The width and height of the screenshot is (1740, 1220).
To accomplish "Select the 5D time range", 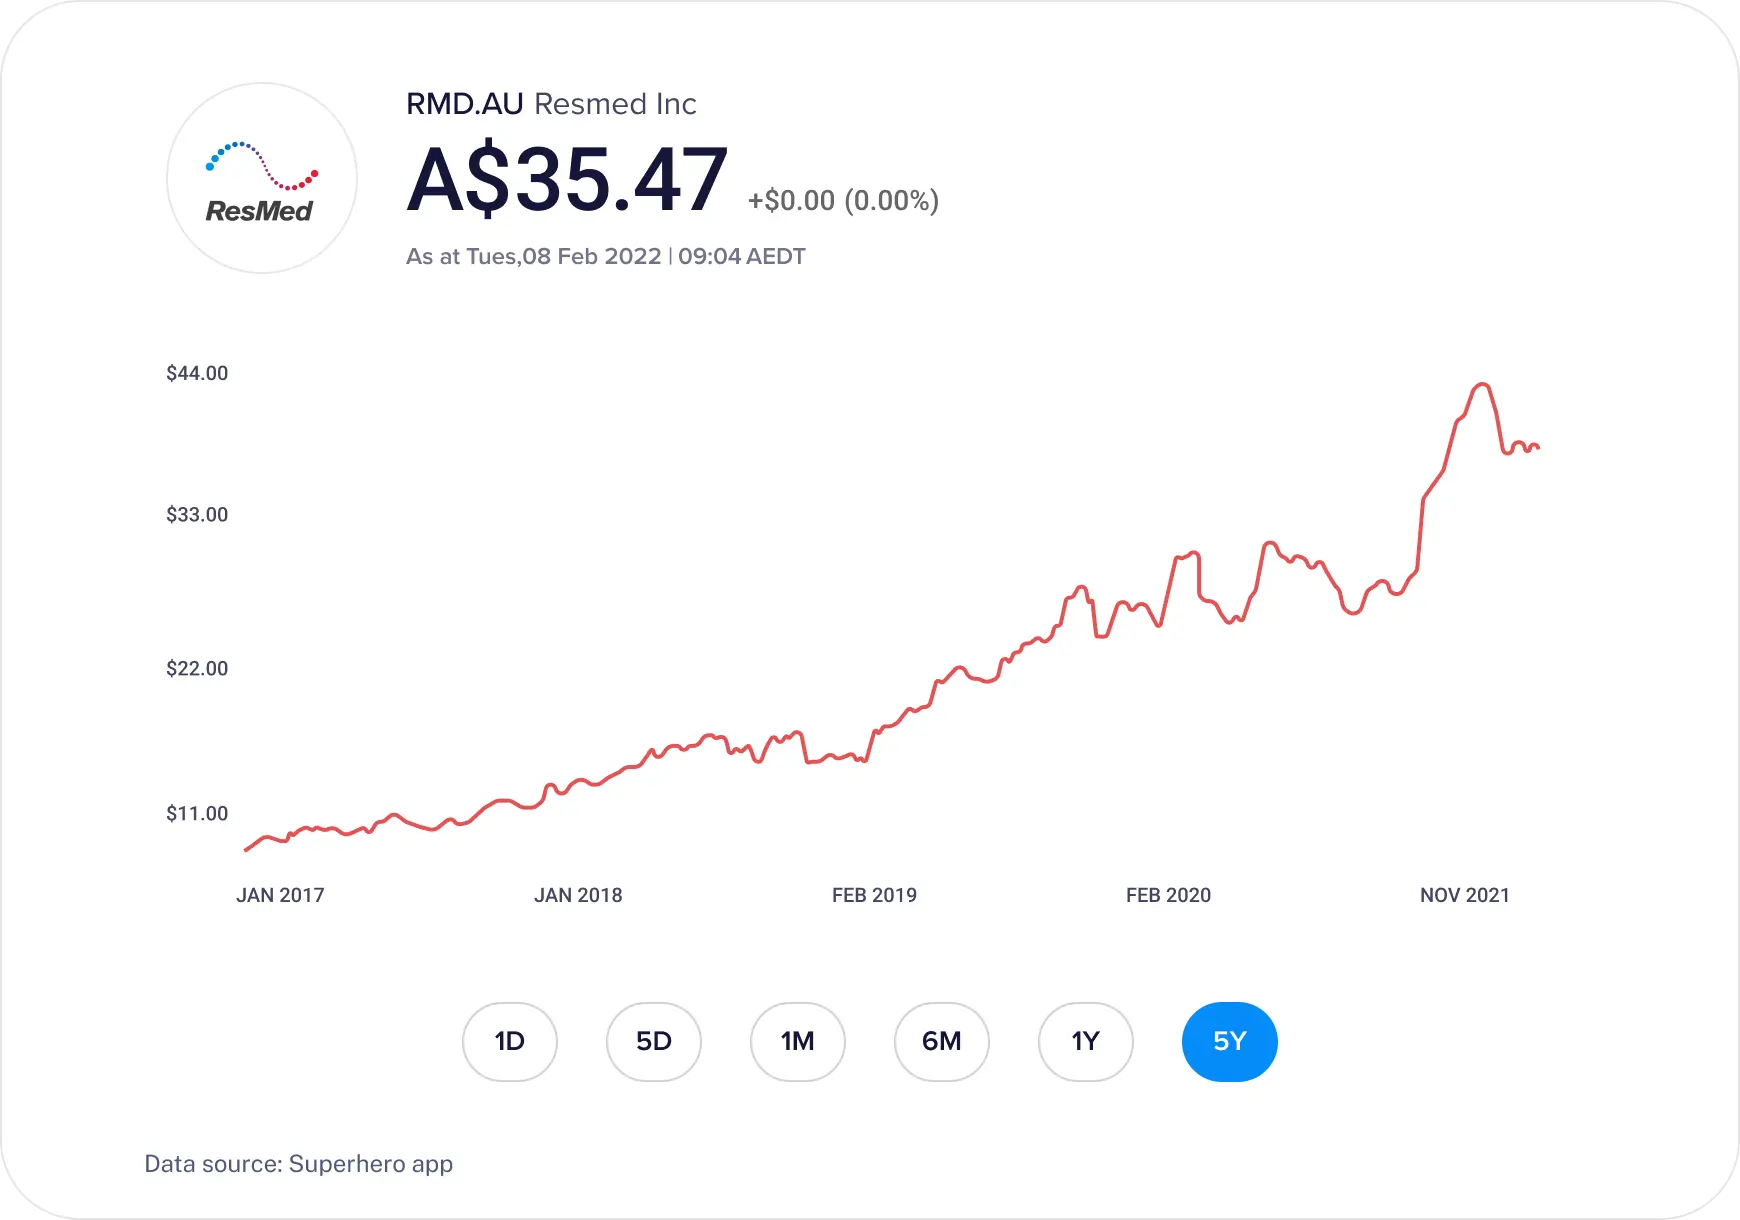I will point(654,1042).
